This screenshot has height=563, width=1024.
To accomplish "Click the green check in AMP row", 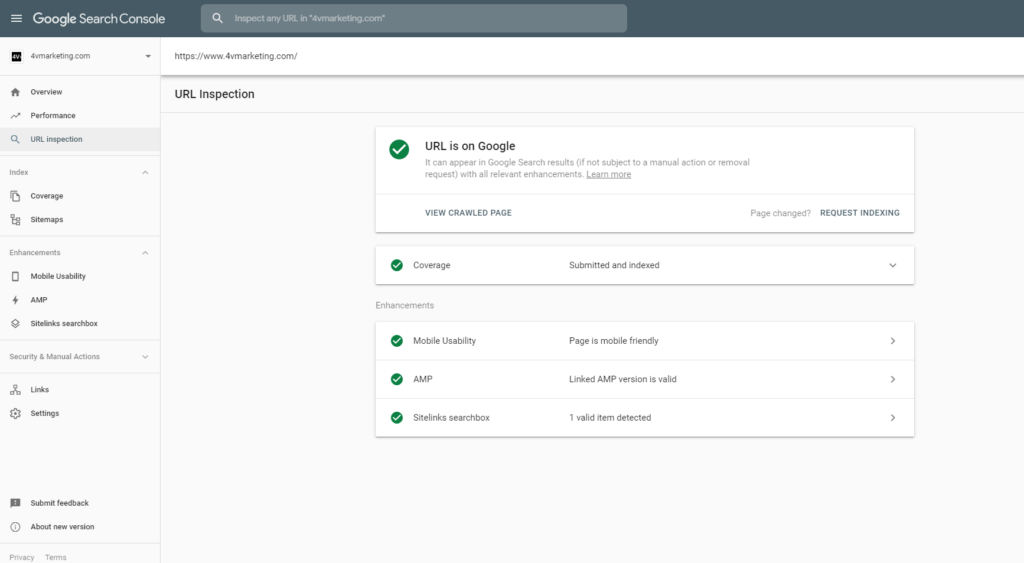I will coord(396,379).
